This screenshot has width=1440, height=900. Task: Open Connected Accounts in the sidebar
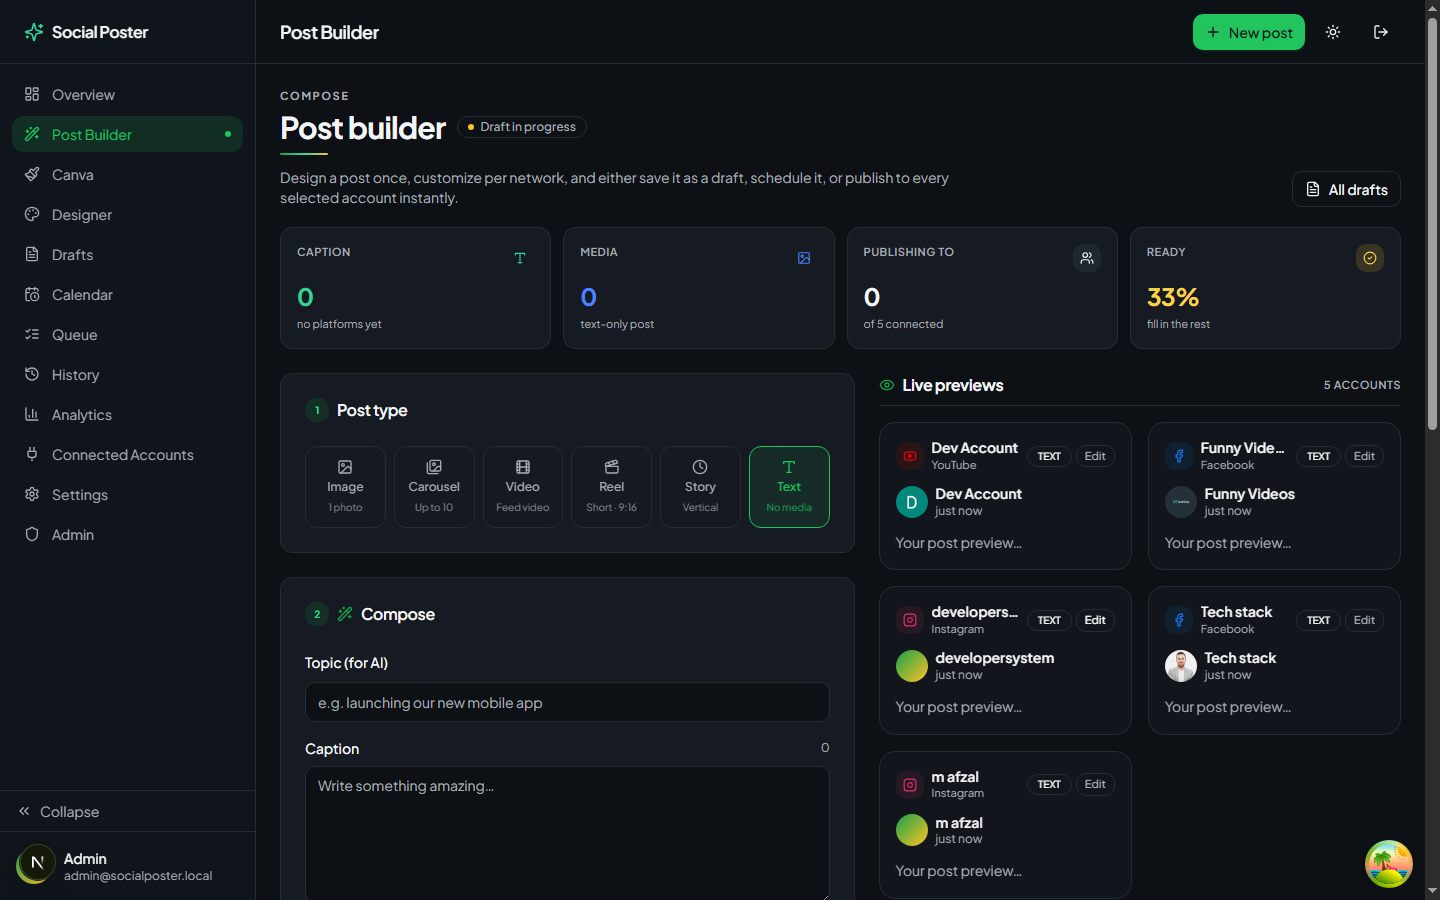pyautogui.click(x=127, y=454)
